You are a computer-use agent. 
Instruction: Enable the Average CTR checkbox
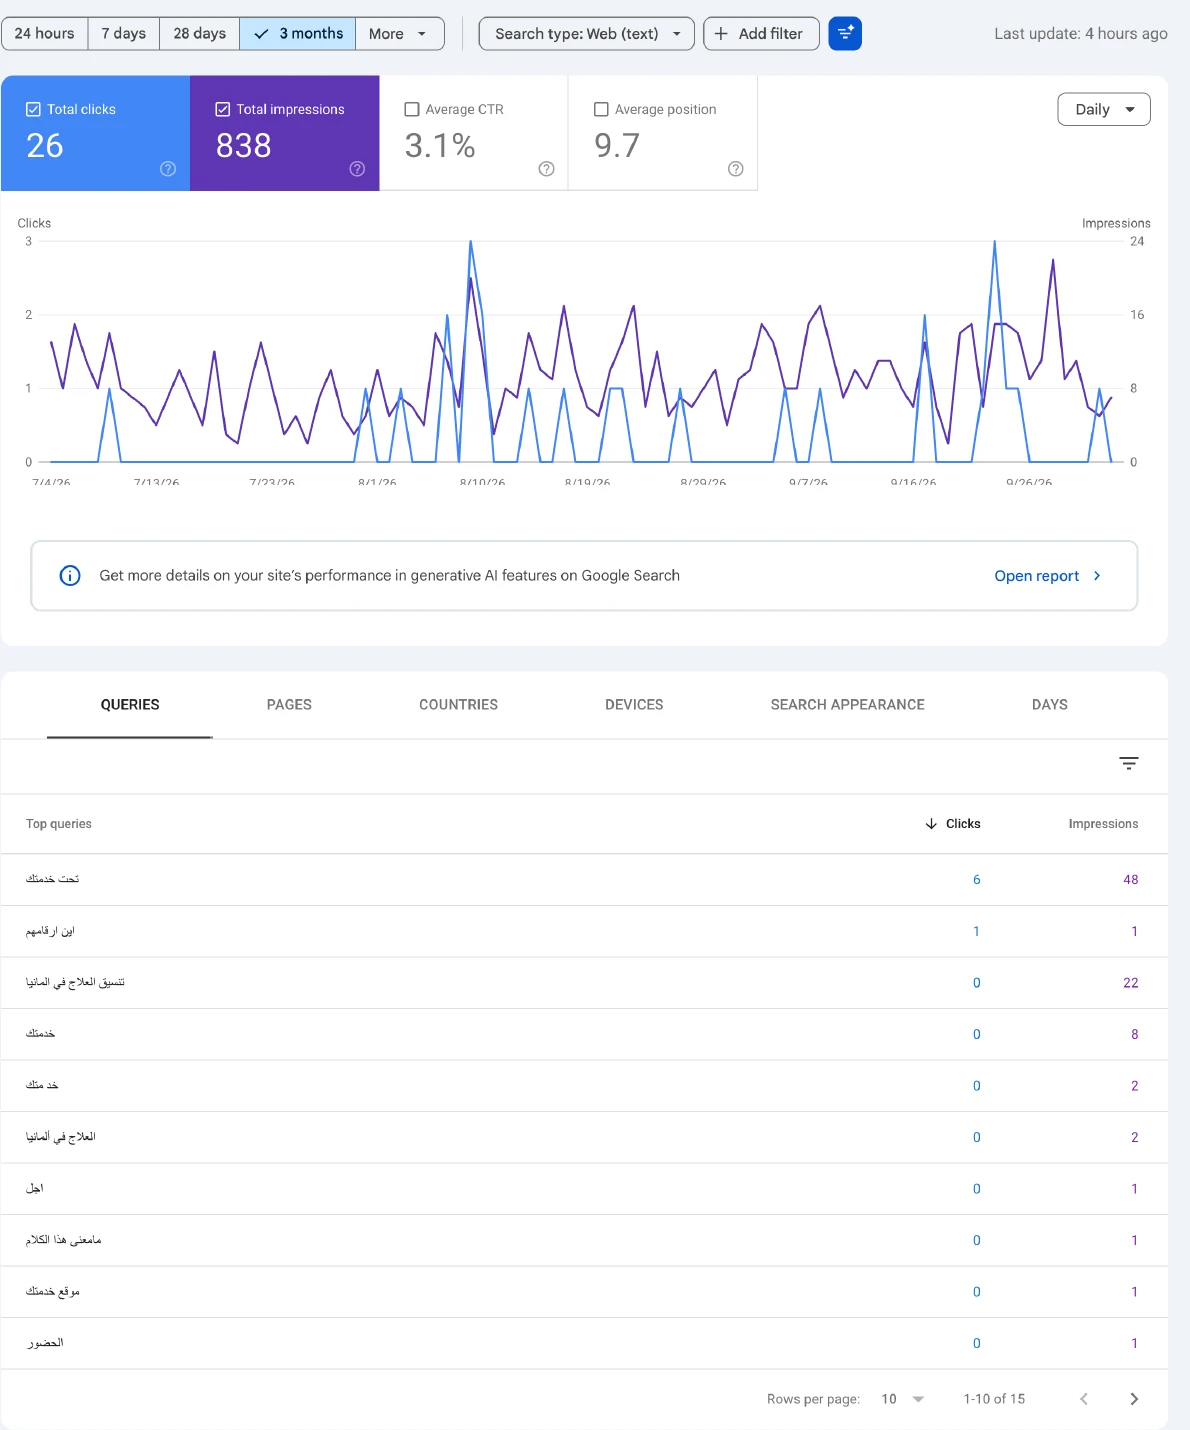coord(412,109)
